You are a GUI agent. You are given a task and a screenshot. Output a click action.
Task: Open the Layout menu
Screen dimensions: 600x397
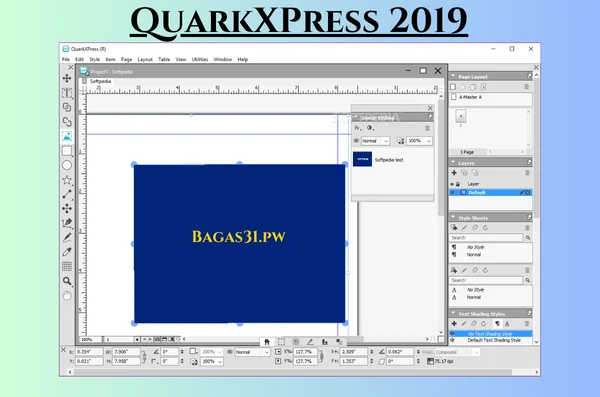145,59
